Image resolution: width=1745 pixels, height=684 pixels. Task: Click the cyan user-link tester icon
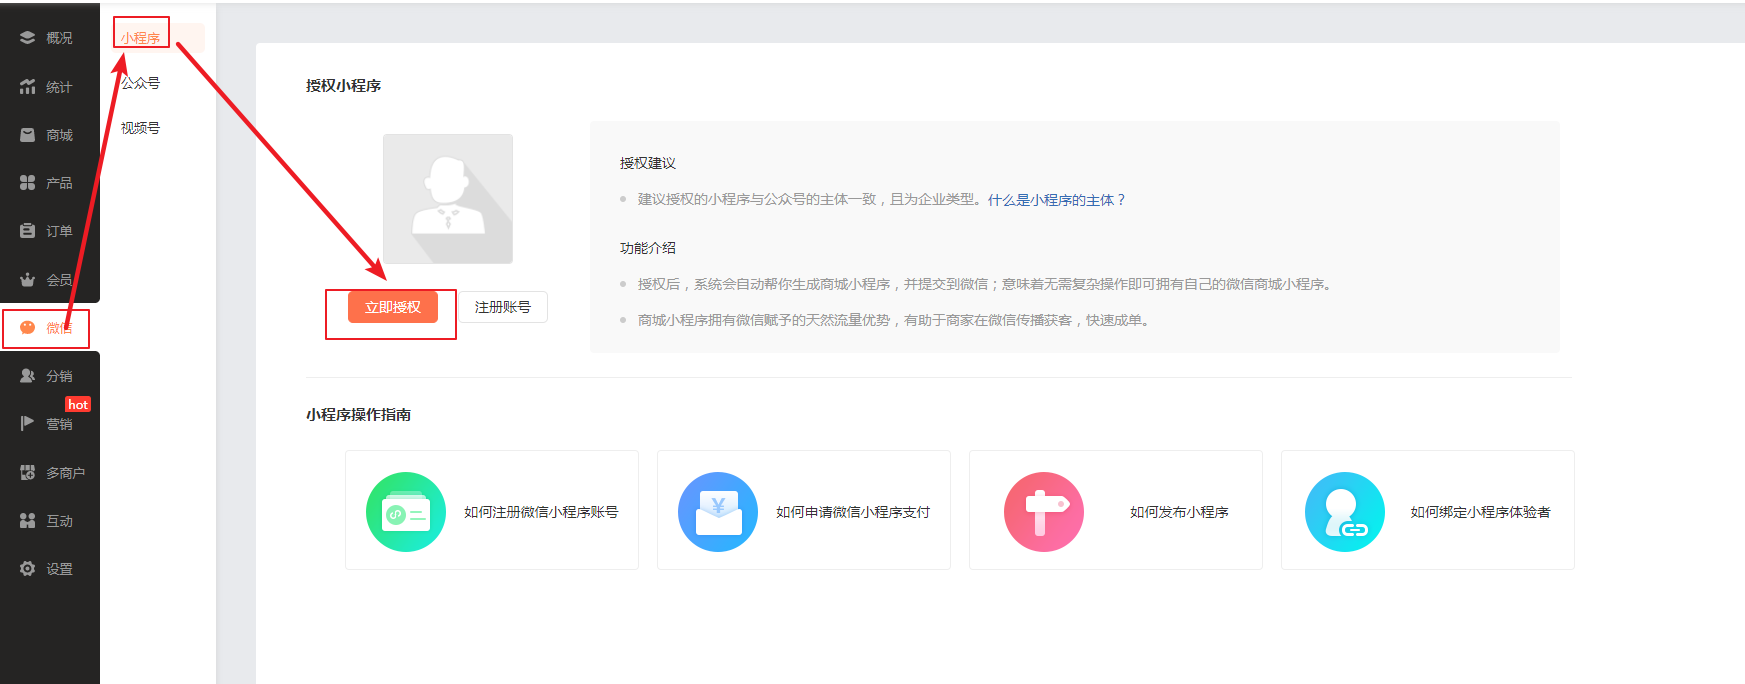(x=1345, y=512)
